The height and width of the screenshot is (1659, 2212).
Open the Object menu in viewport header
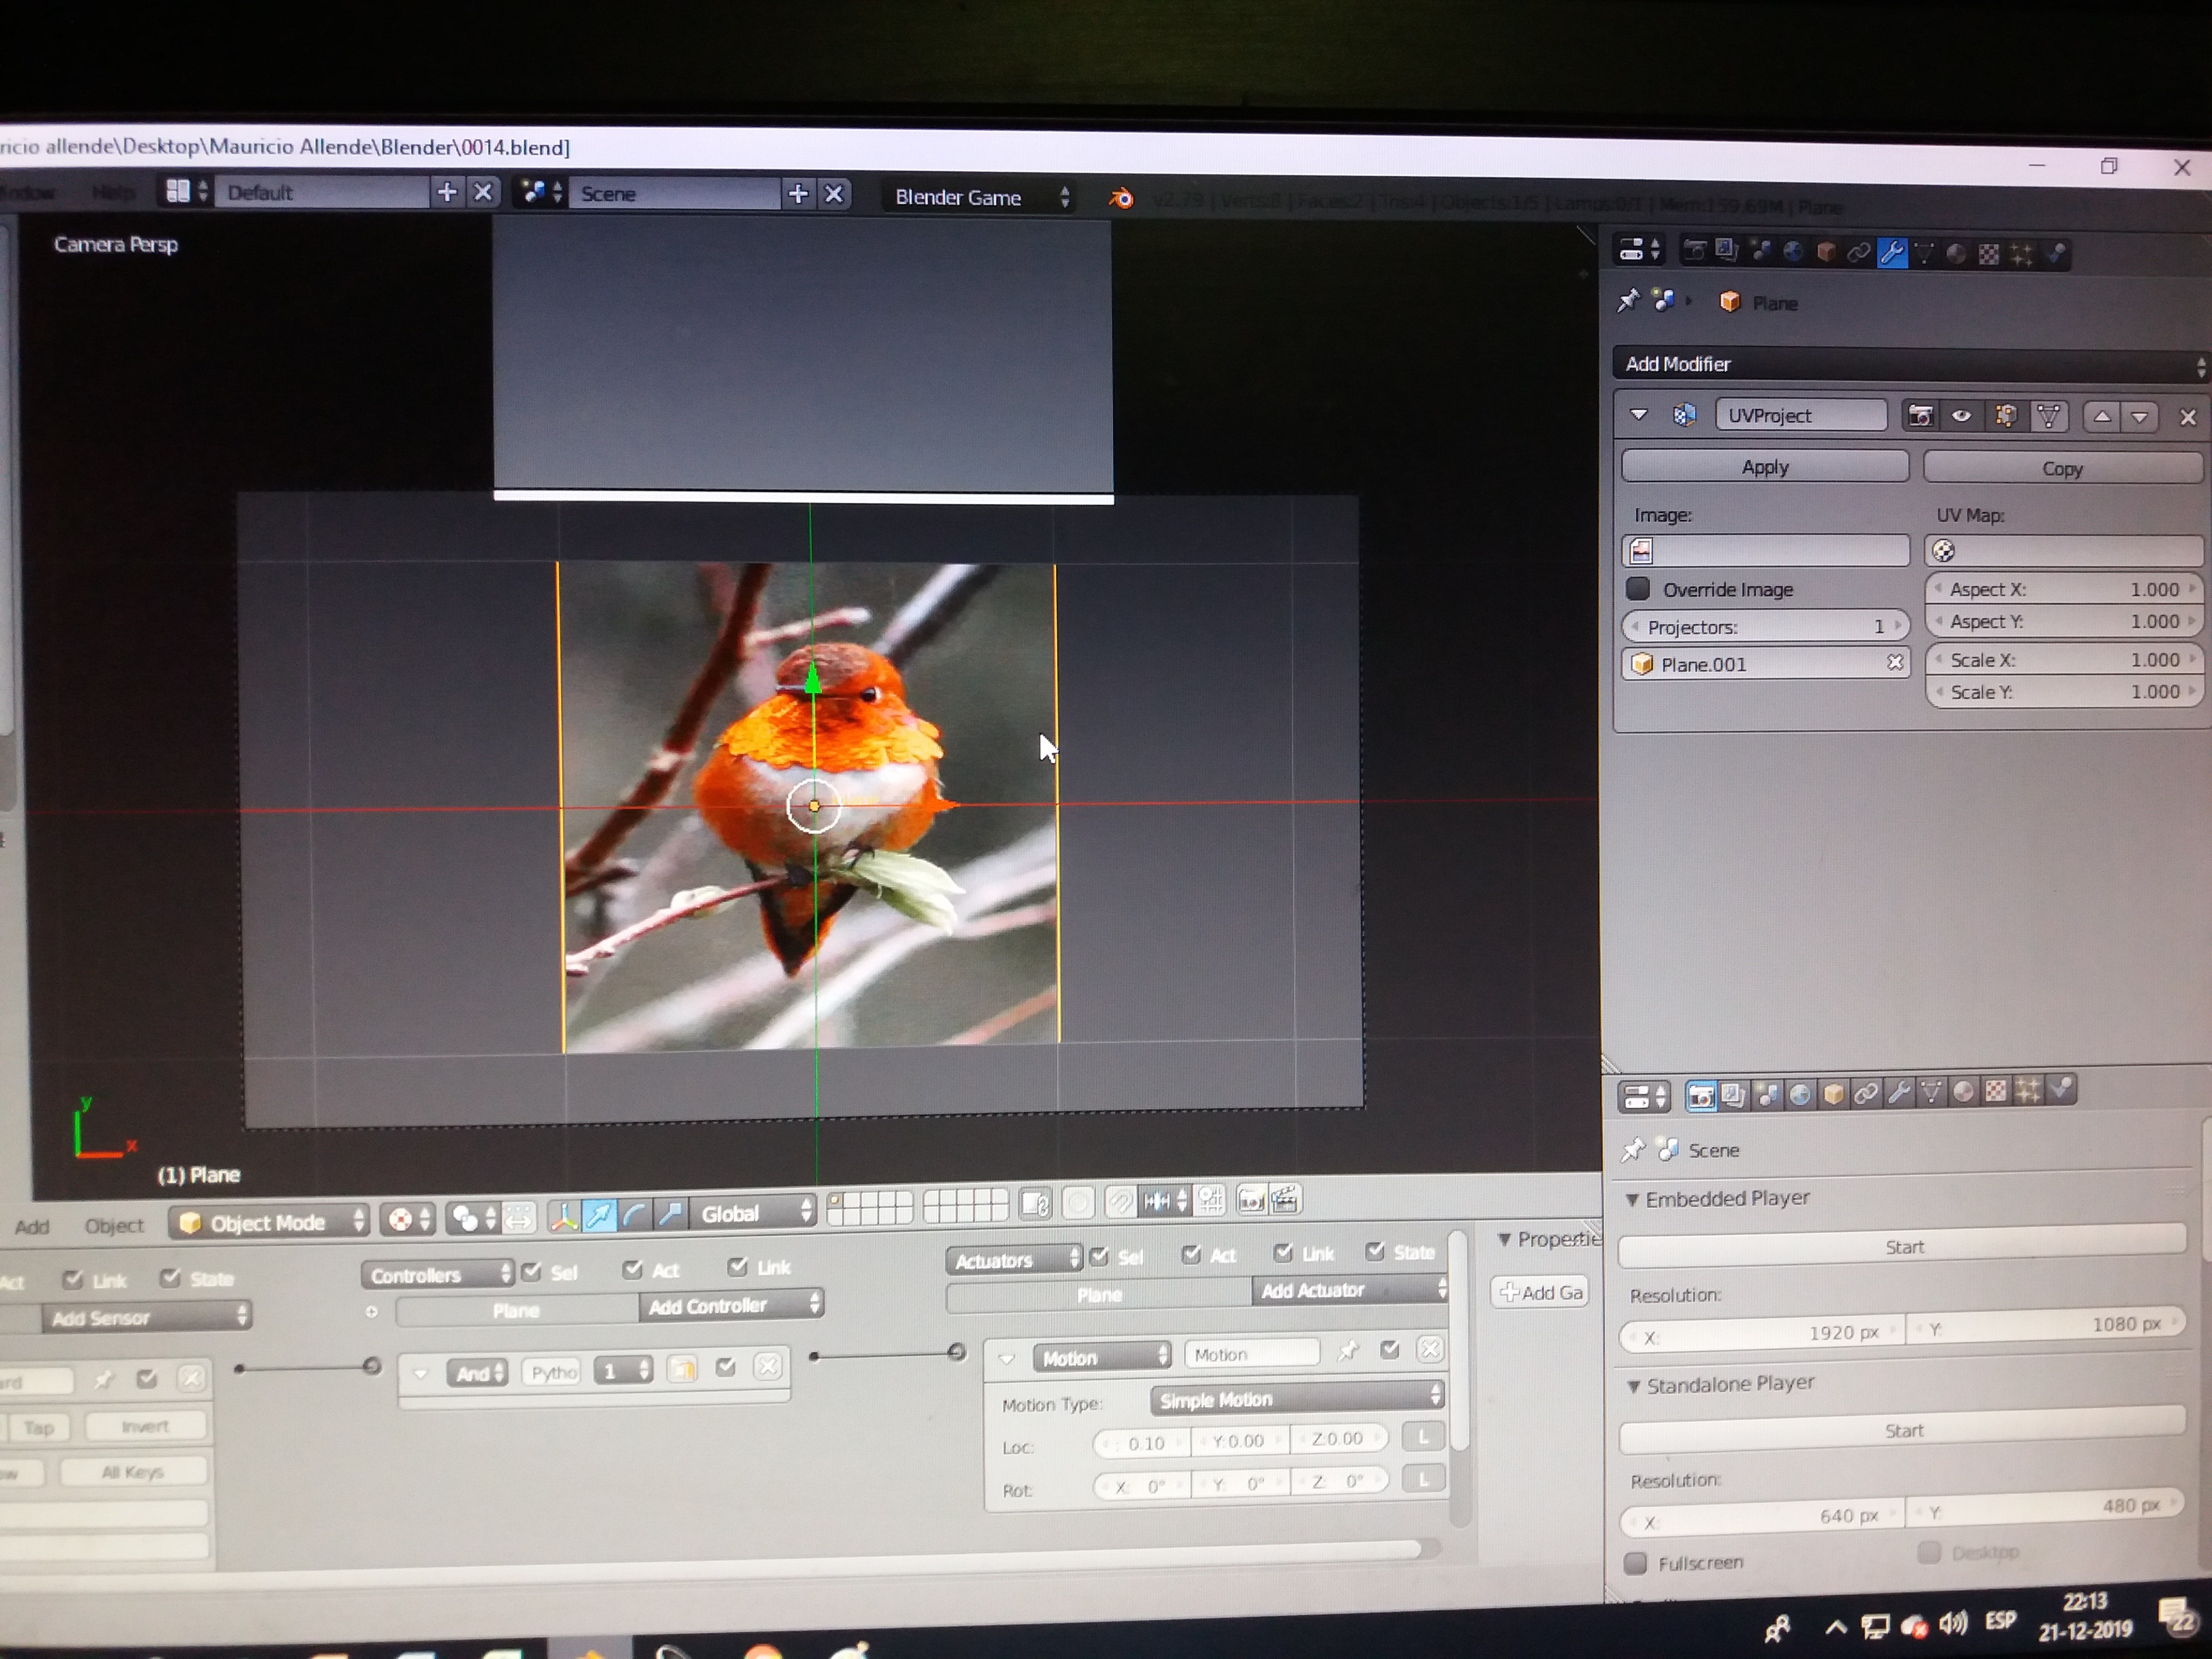[x=114, y=1225]
